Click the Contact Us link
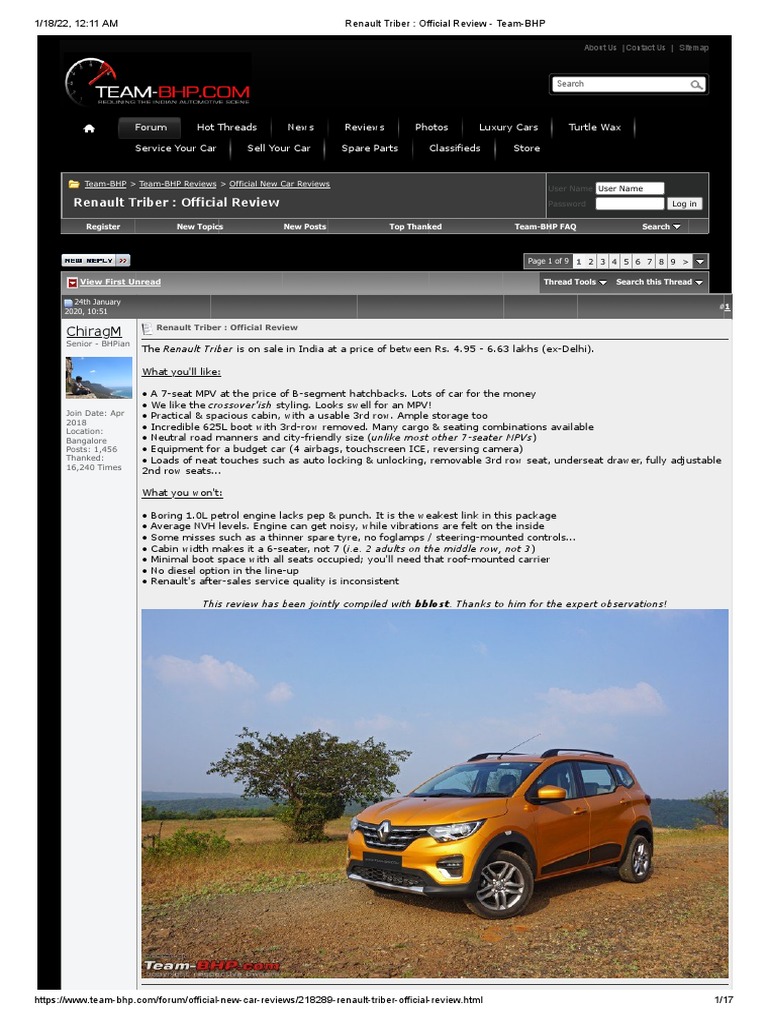768x1024 pixels. pos(646,48)
